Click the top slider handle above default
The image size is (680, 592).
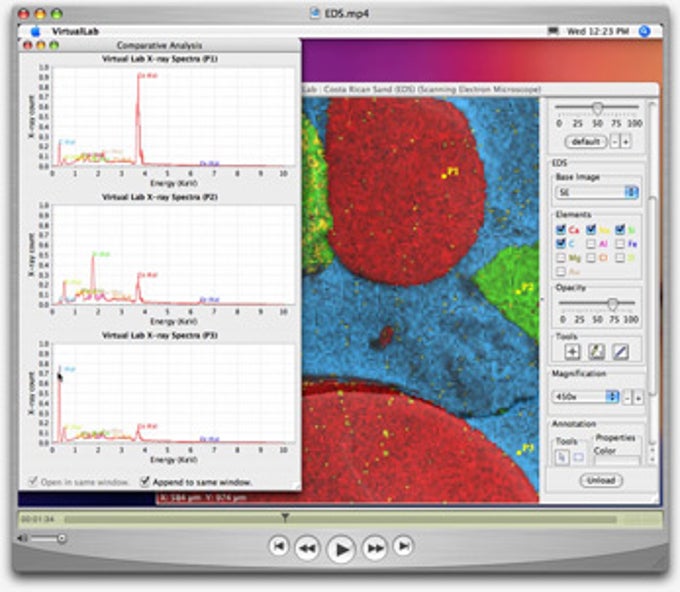(598, 107)
